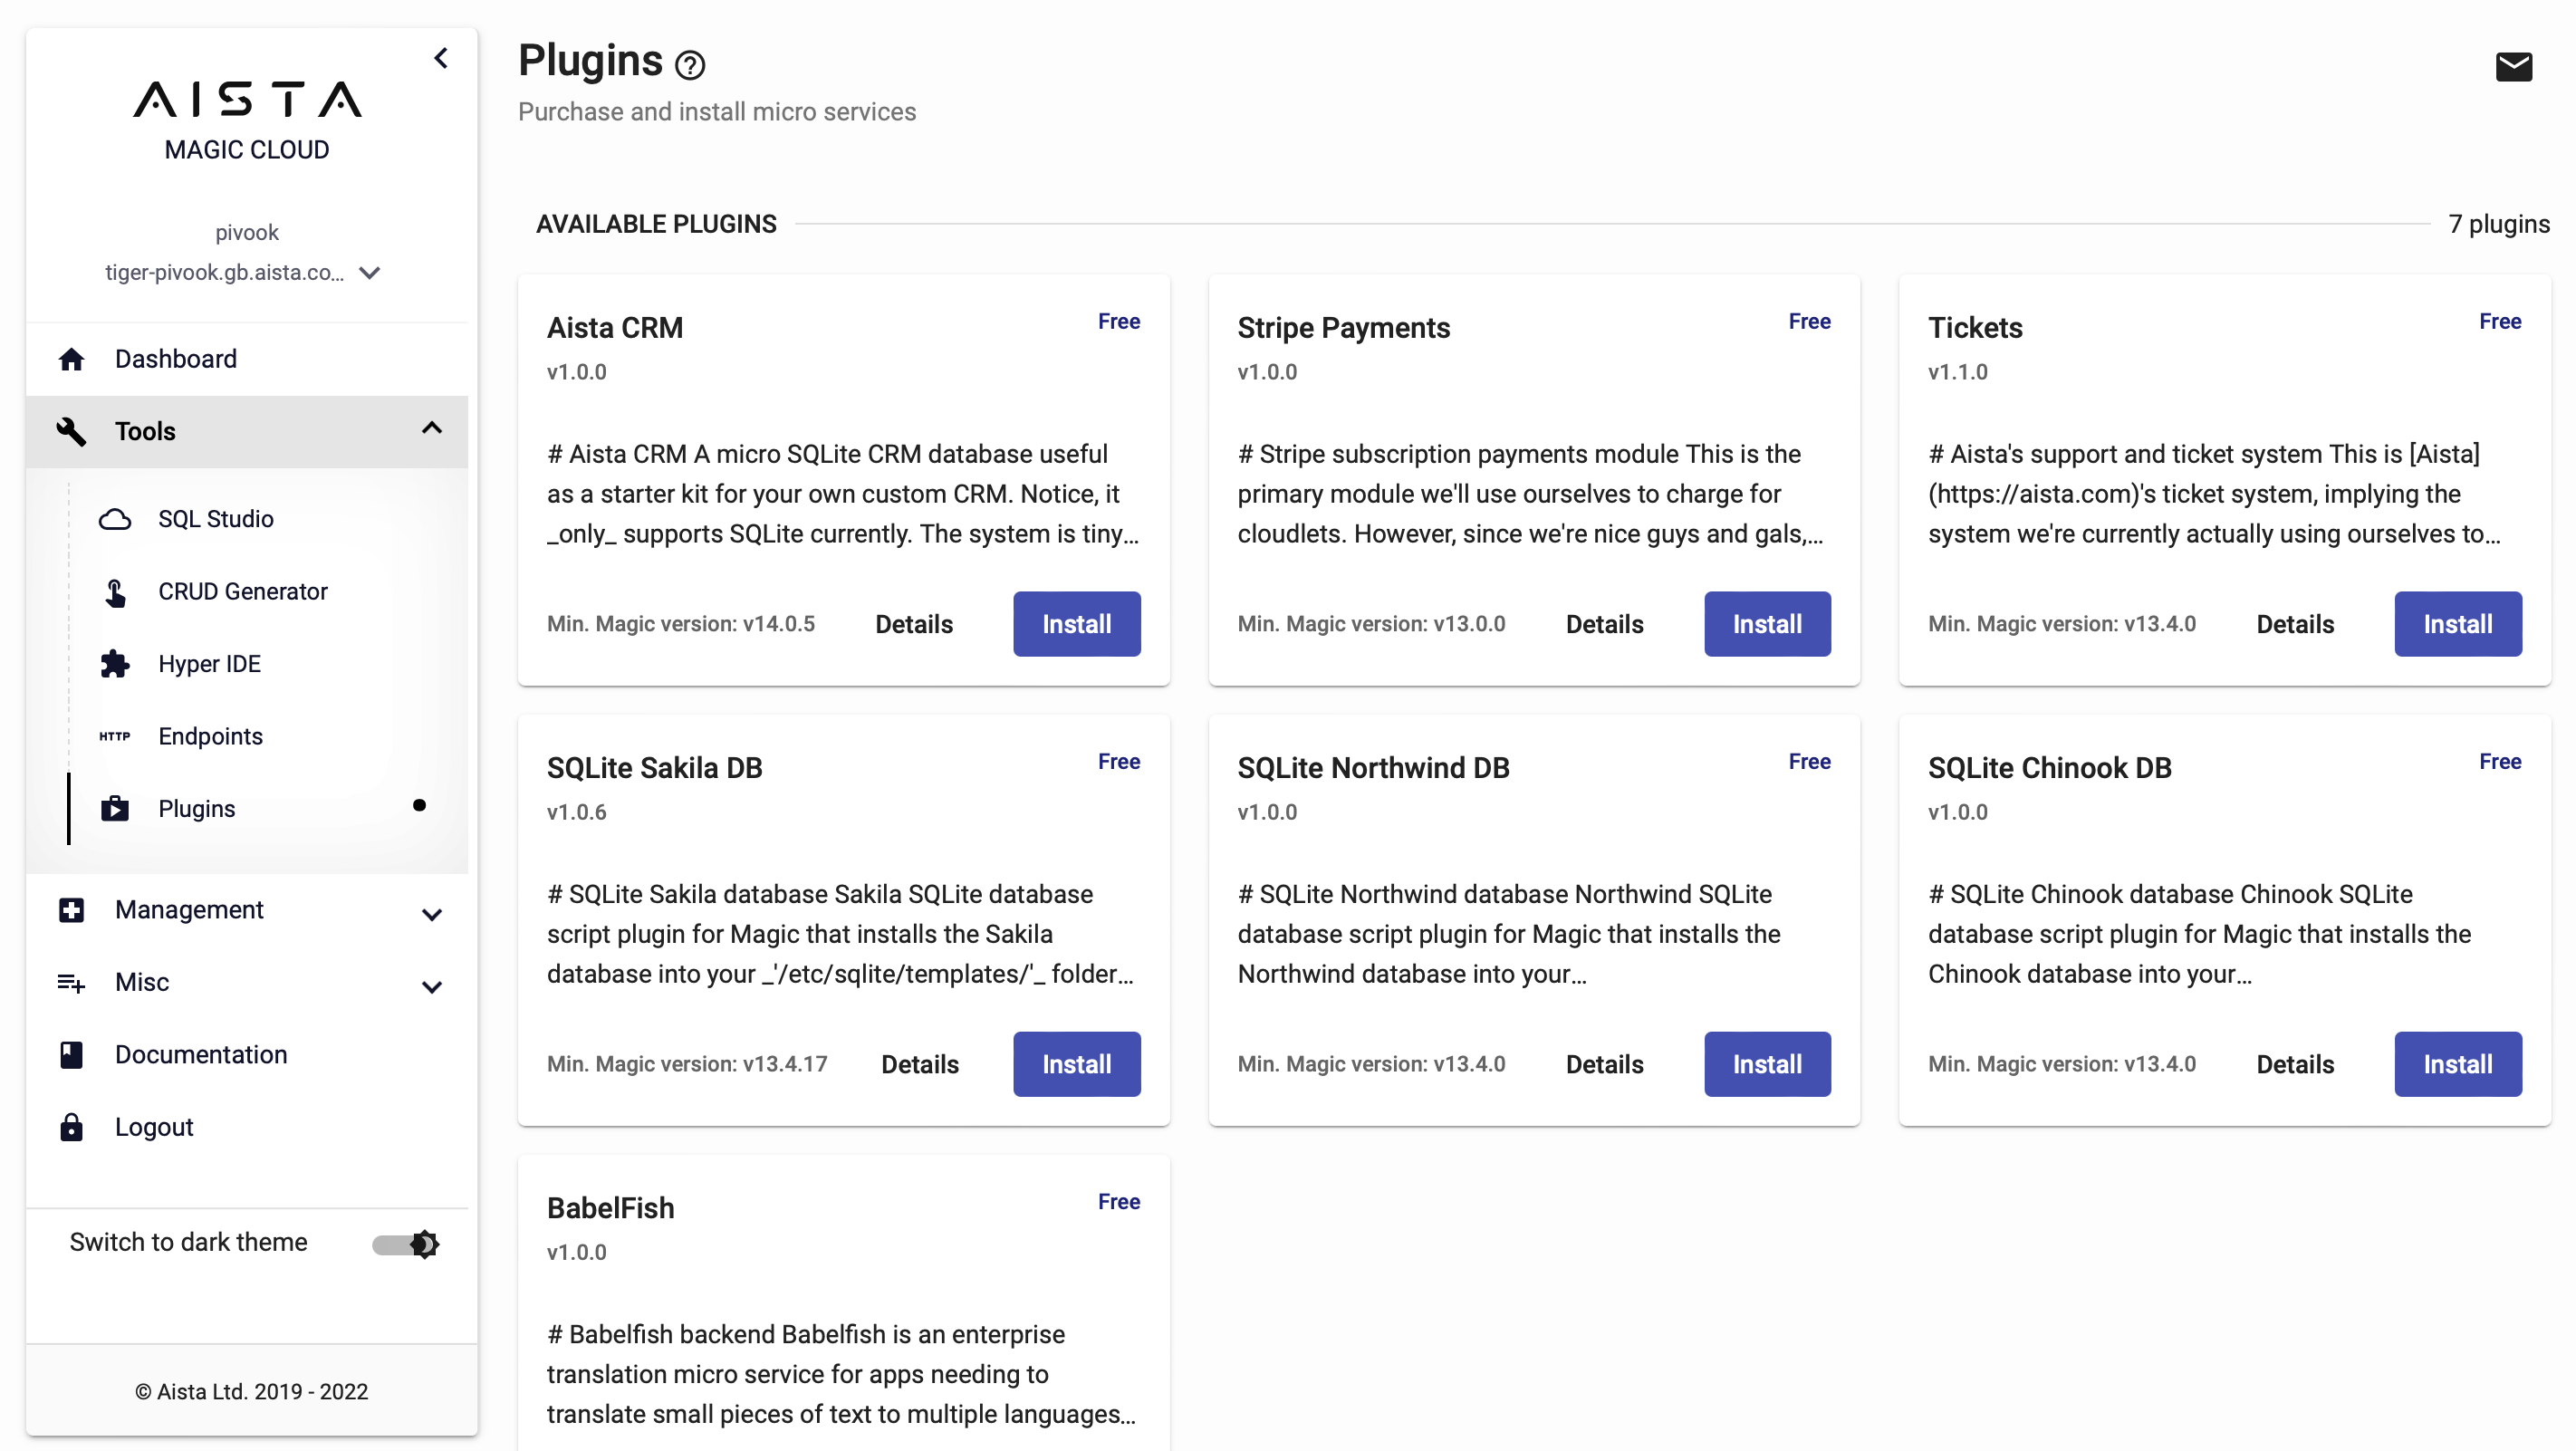The image size is (2576, 1451).
Task: Open the Documentation page
Action: click(200, 1054)
